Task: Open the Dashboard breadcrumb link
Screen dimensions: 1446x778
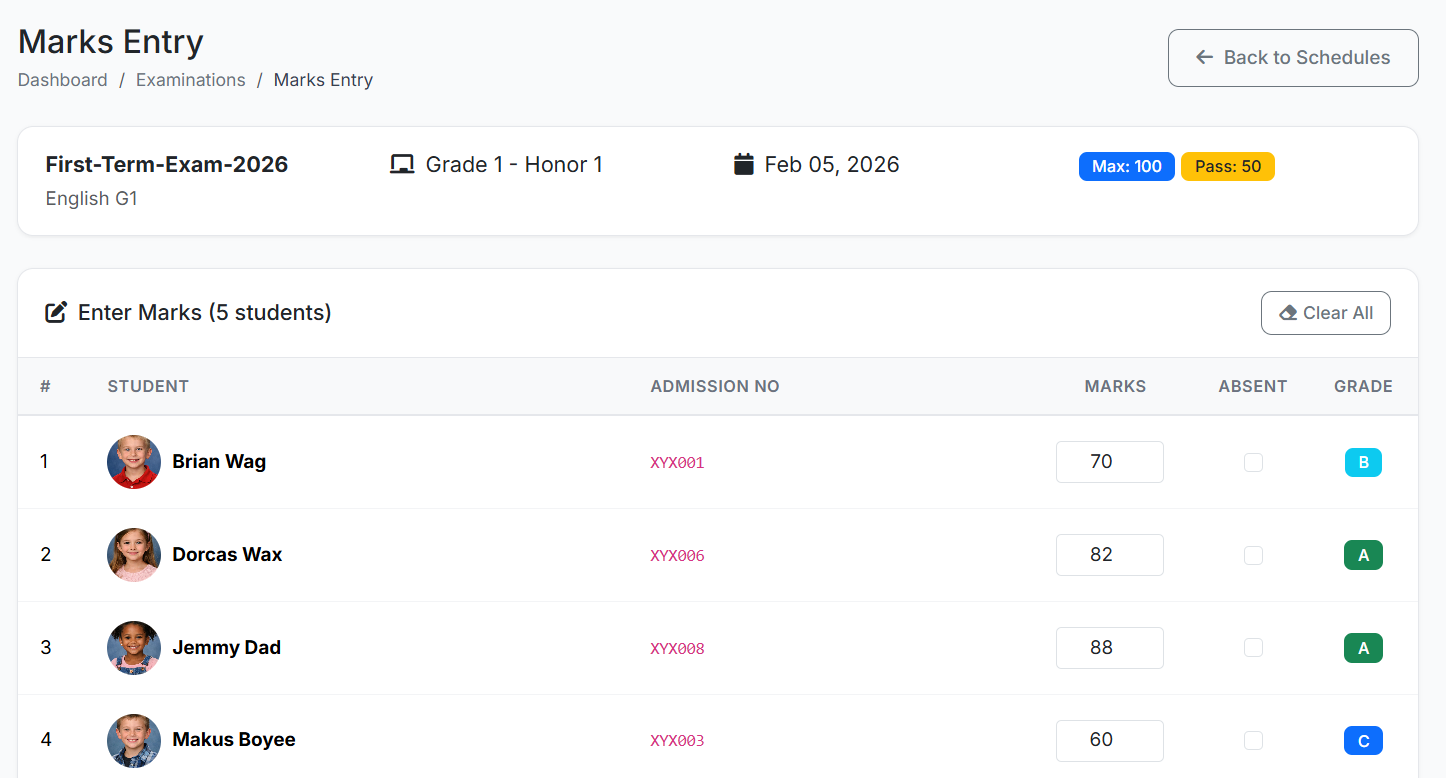Action: pos(63,80)
